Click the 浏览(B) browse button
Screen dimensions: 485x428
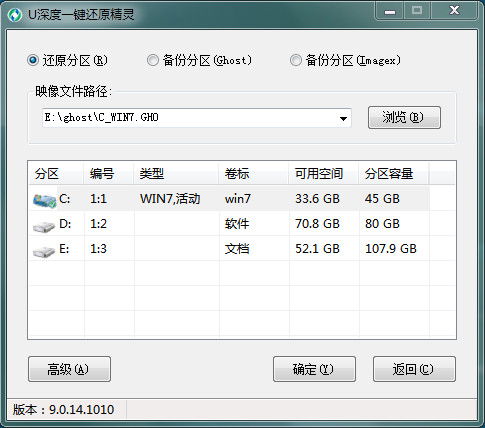pyautogui.click(x=404, y=117)
